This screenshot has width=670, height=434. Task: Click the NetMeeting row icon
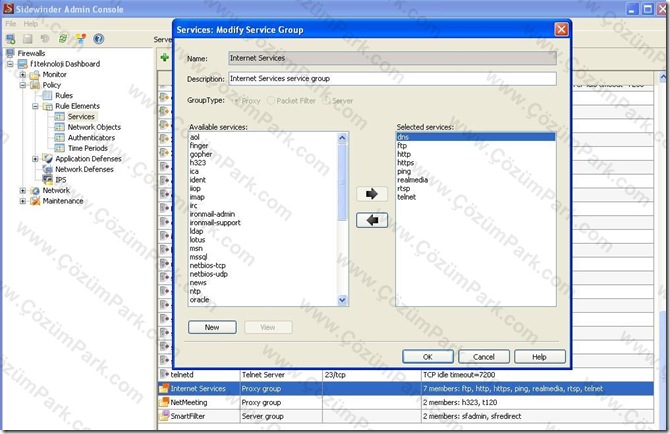164,402
